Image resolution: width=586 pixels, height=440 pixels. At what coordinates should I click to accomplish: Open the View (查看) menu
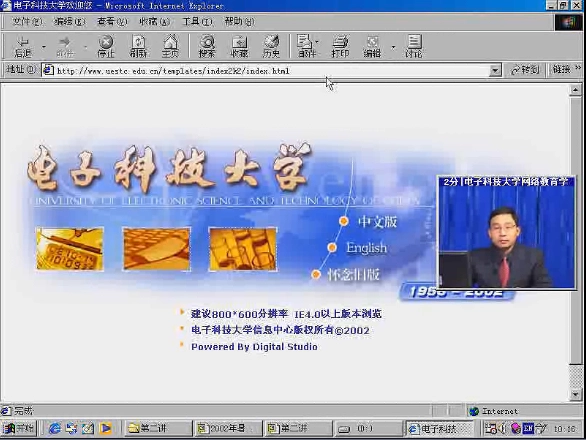(112, 22)
